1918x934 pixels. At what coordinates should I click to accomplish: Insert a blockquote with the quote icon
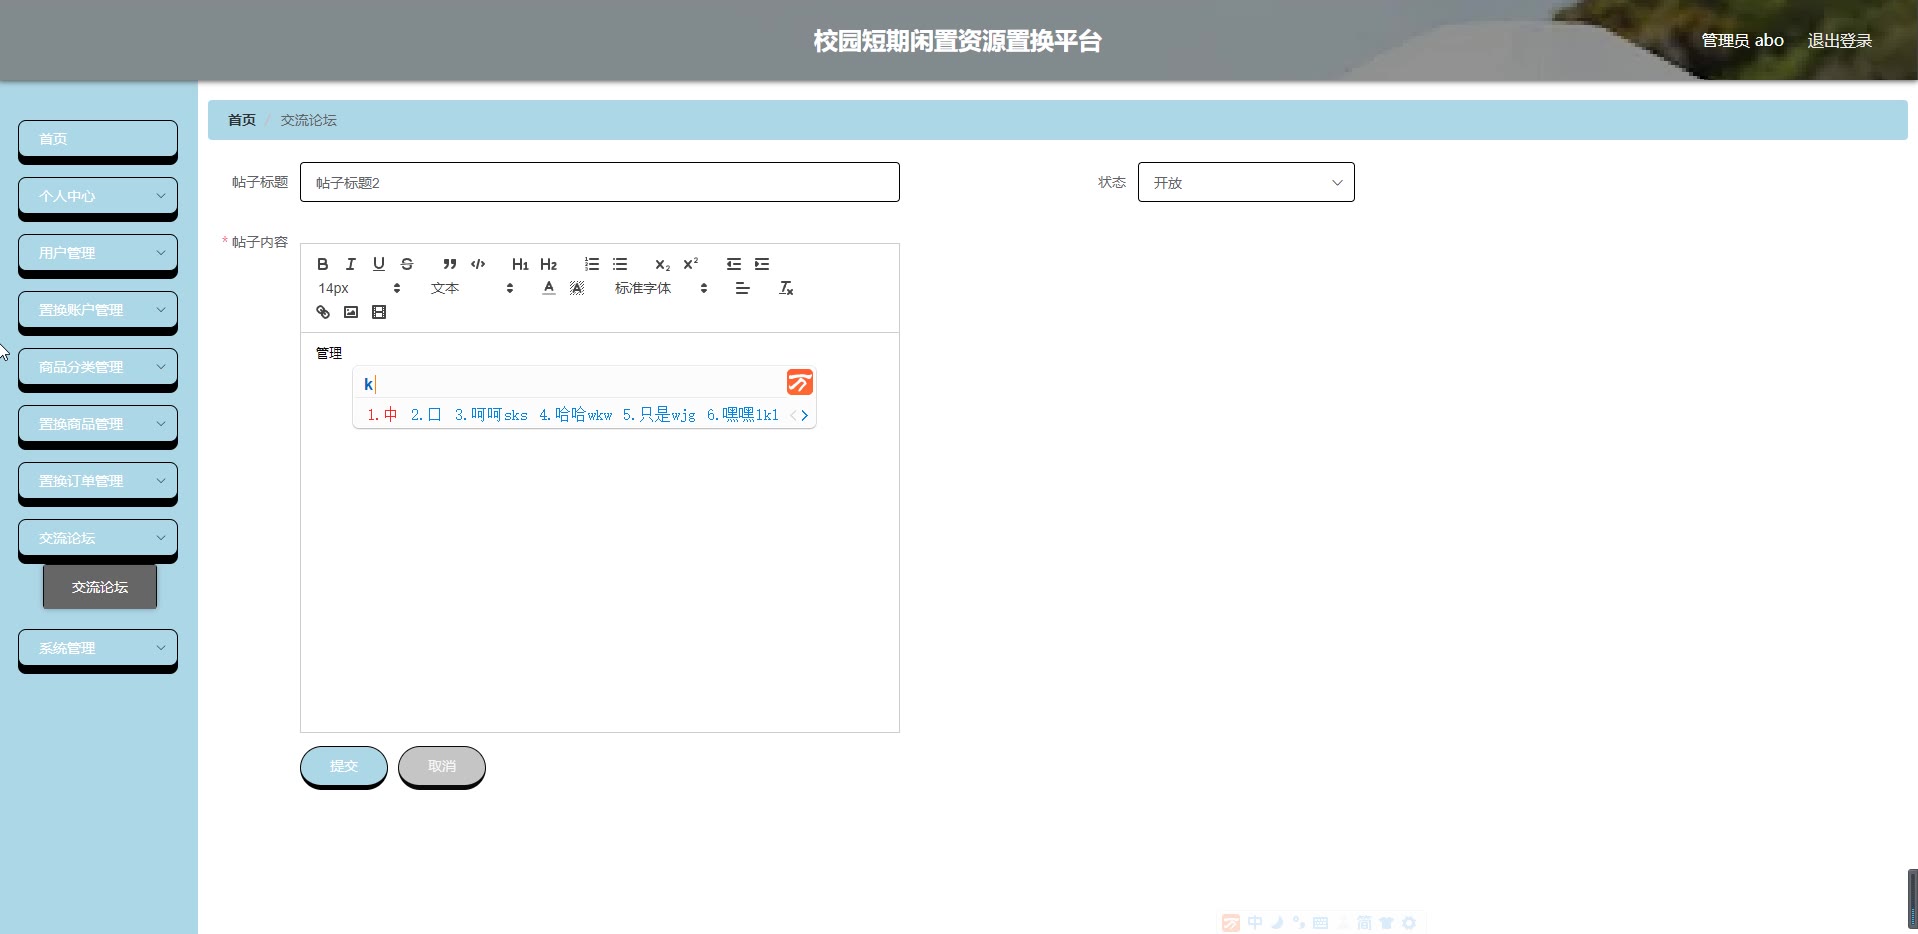coord(450,264)
